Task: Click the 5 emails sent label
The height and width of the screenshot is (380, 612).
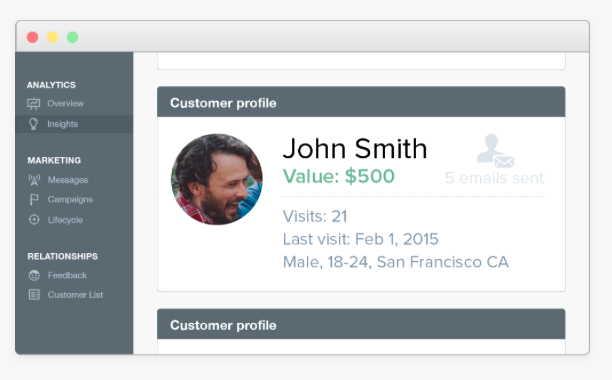Action: 494,178
